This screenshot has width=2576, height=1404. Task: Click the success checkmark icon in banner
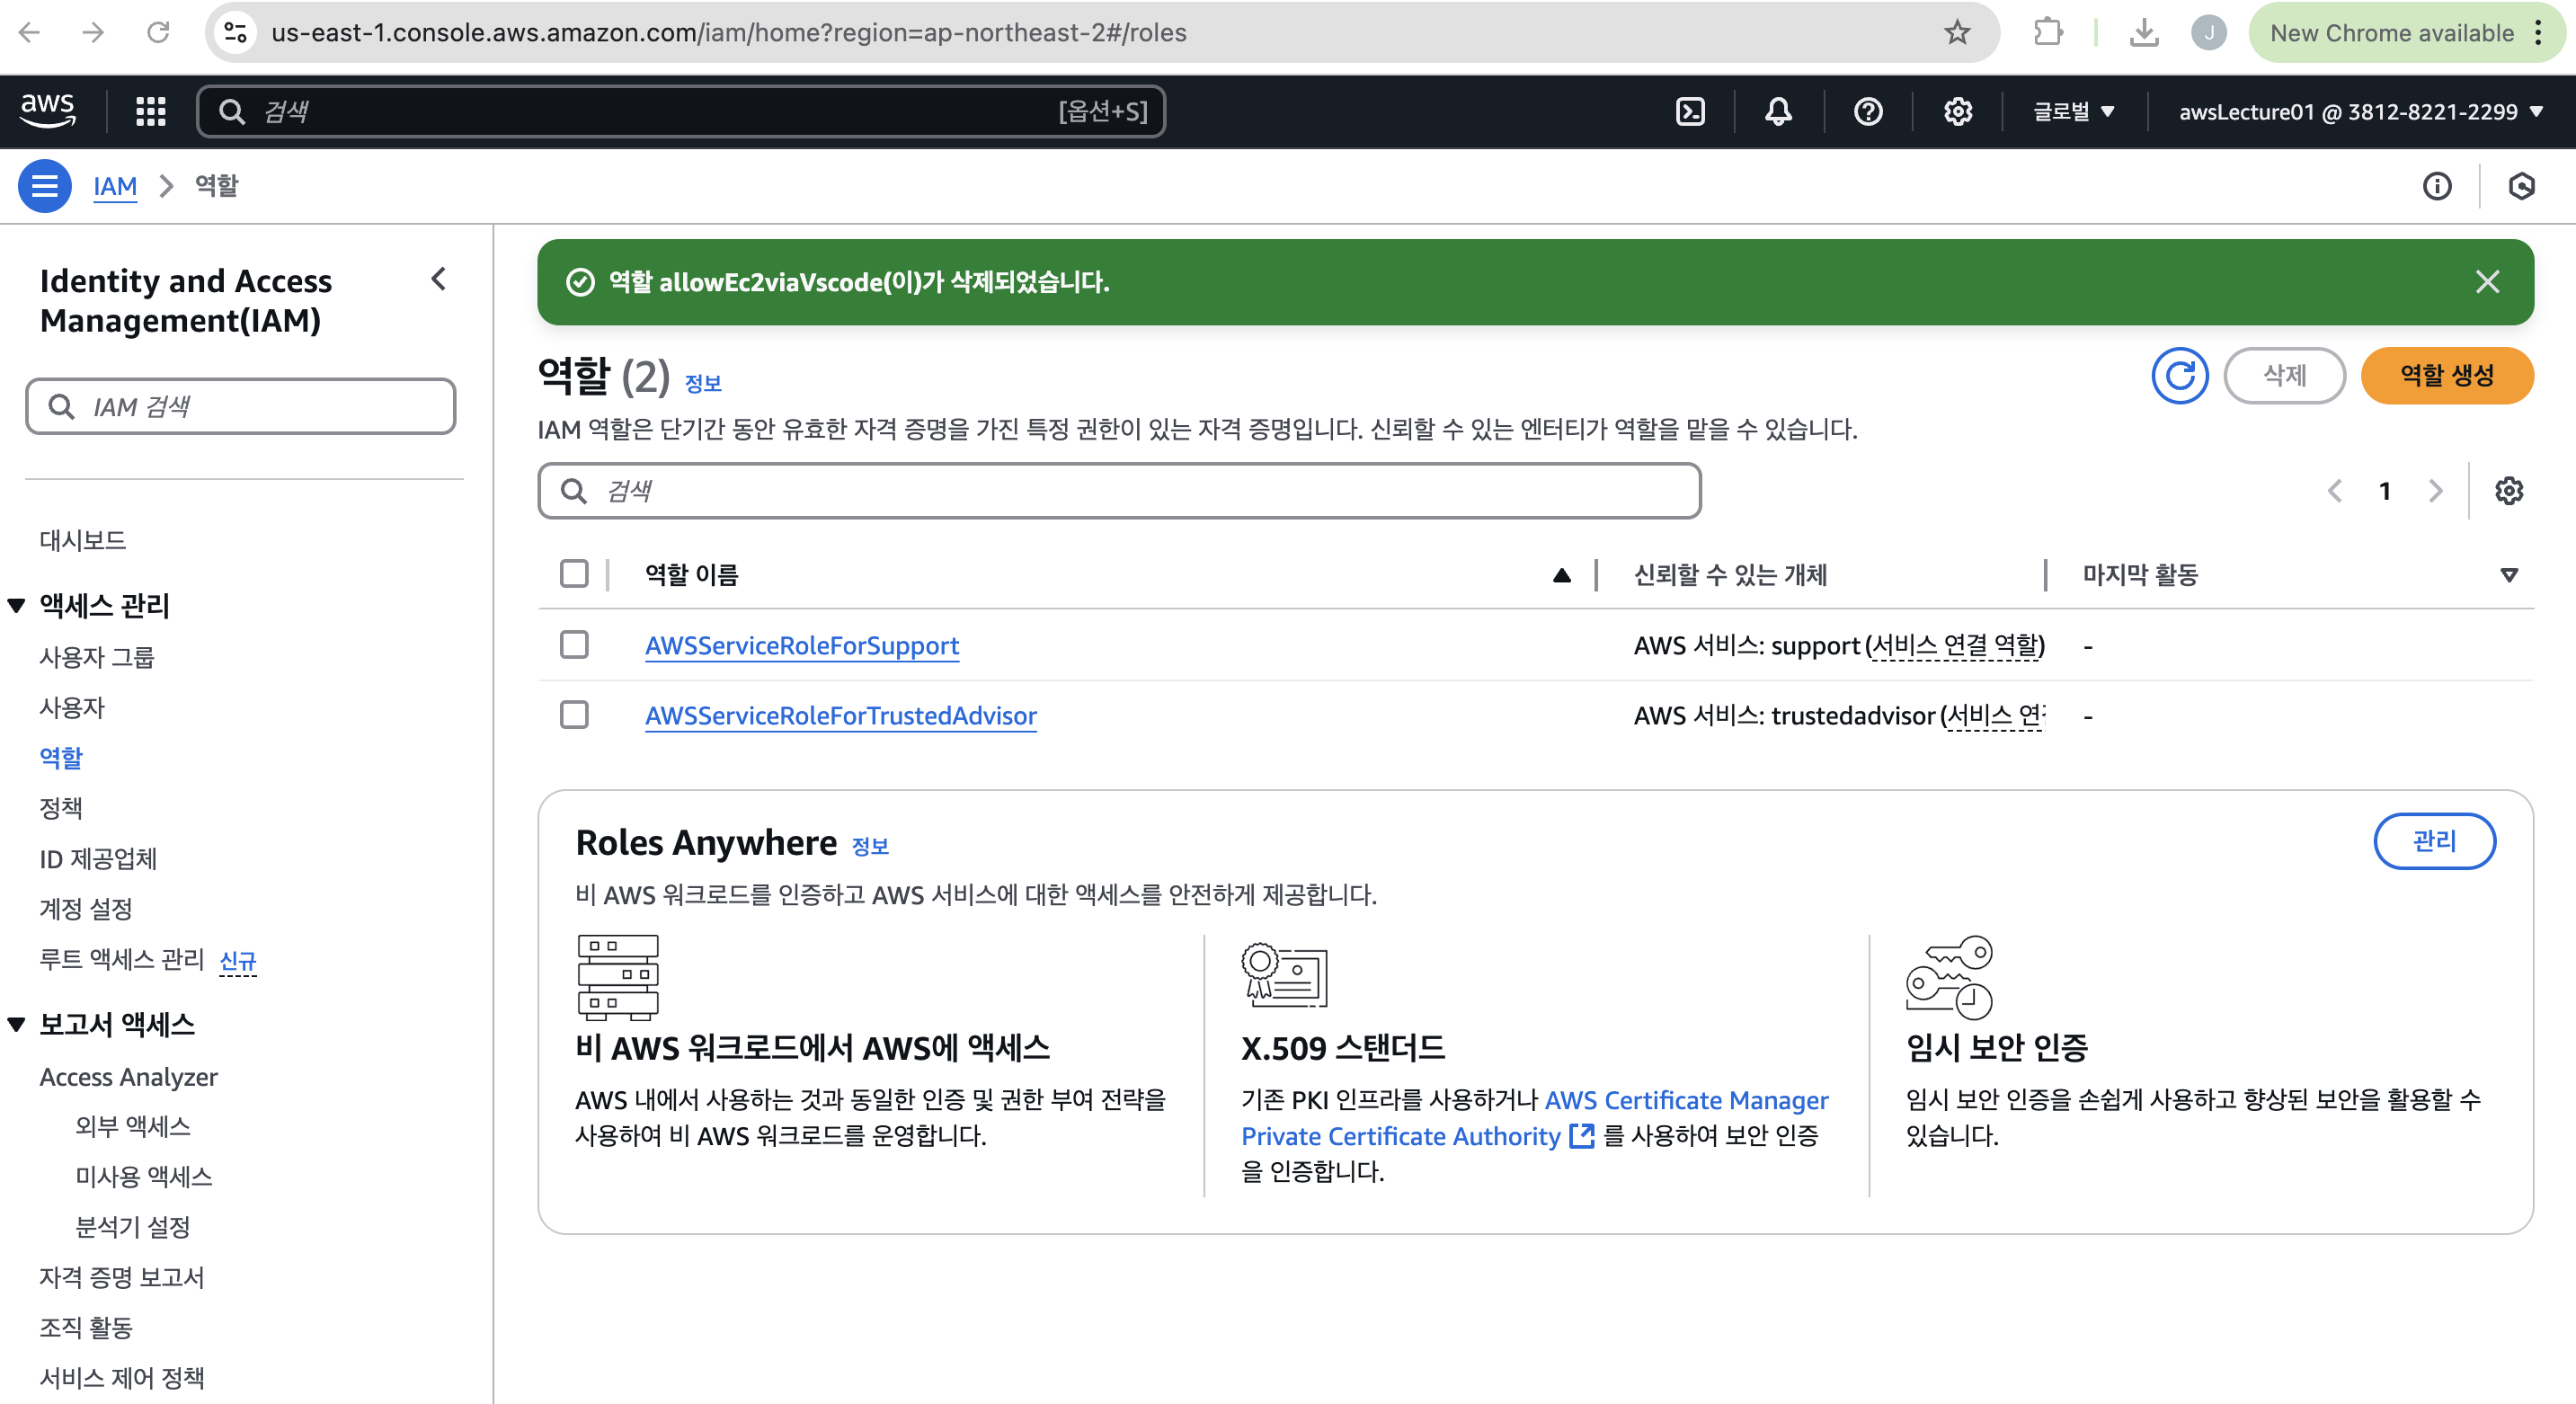coord(580,282)
